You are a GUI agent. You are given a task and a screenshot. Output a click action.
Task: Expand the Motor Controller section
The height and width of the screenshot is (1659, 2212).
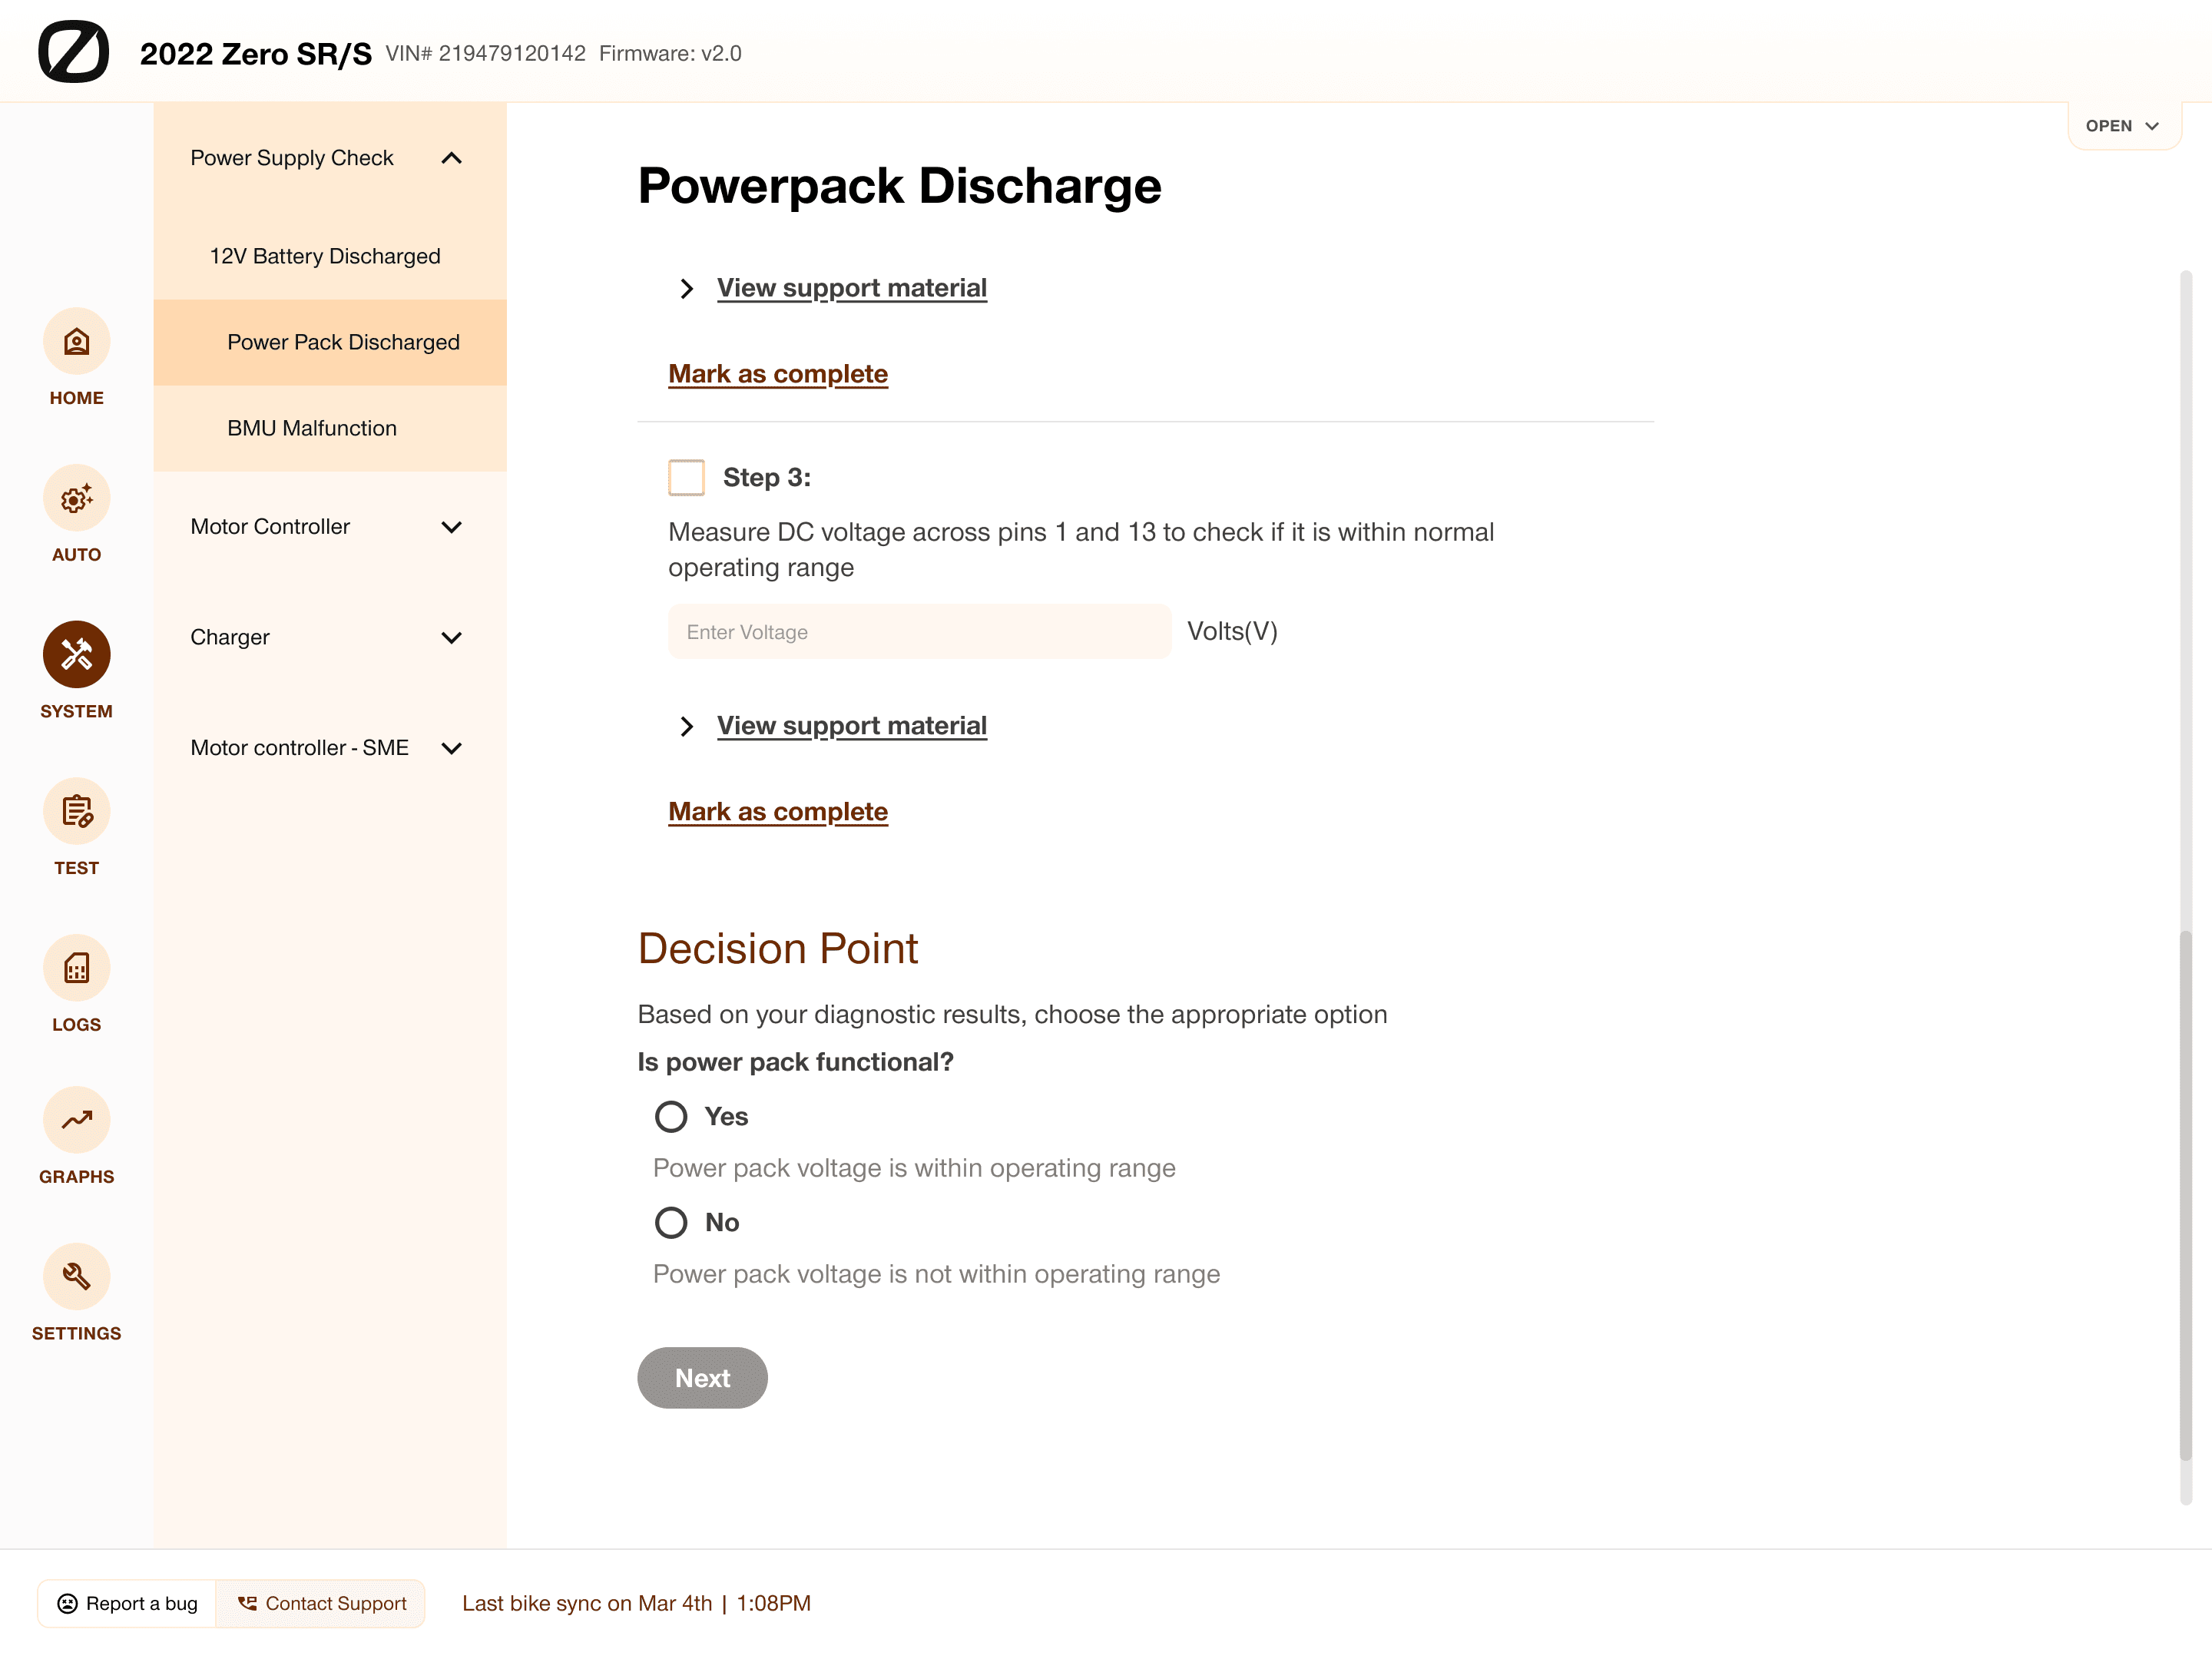coord(451,527)
